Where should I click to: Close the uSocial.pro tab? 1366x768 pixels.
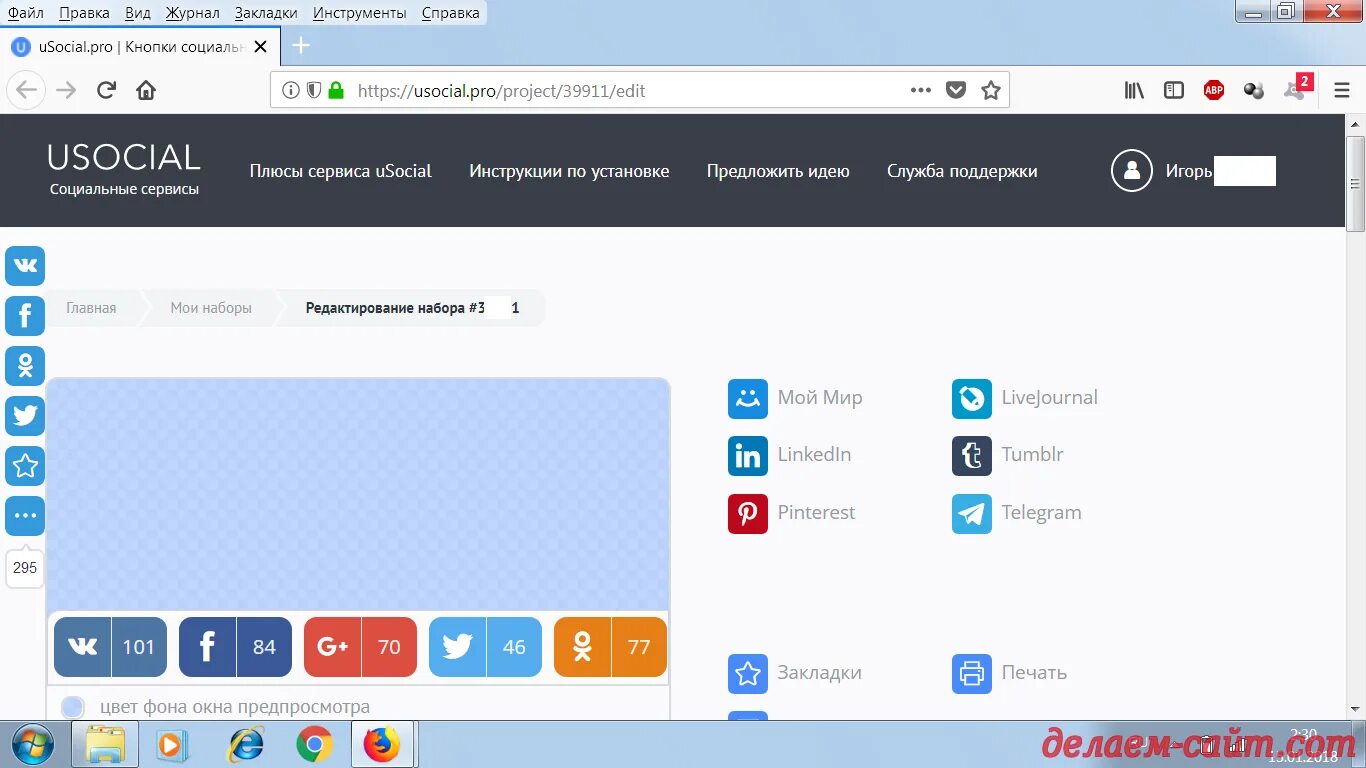click(x=260, y=46)
